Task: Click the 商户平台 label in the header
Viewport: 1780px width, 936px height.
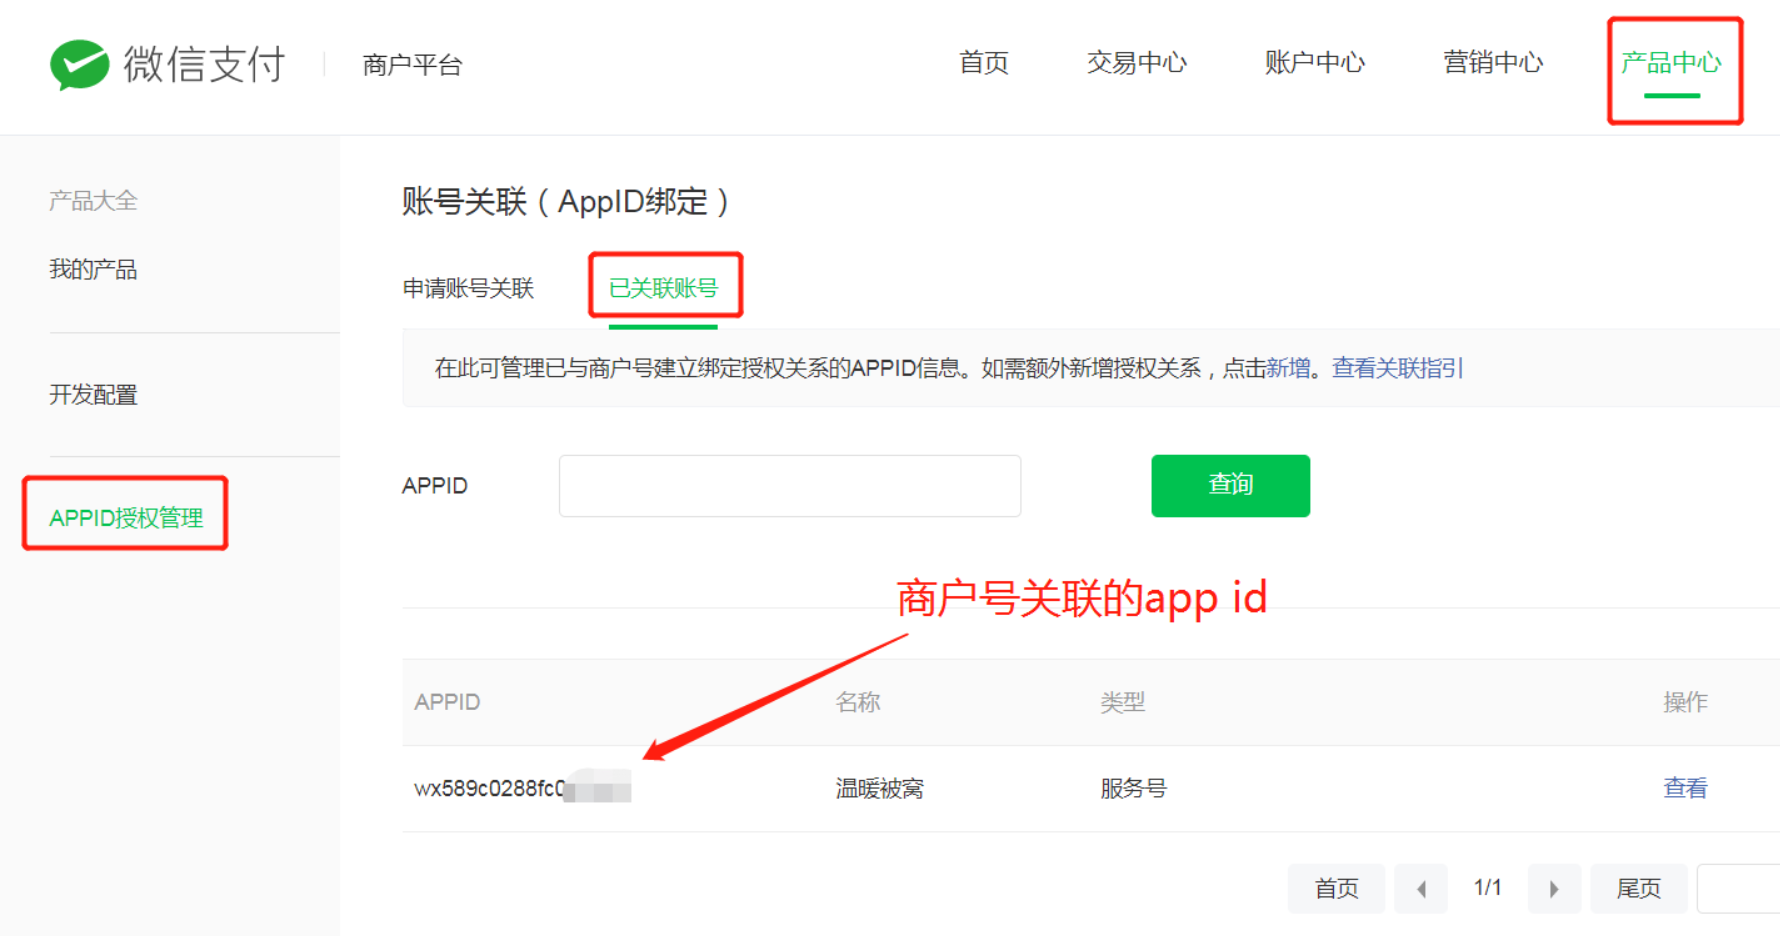Action: point(412,66)
